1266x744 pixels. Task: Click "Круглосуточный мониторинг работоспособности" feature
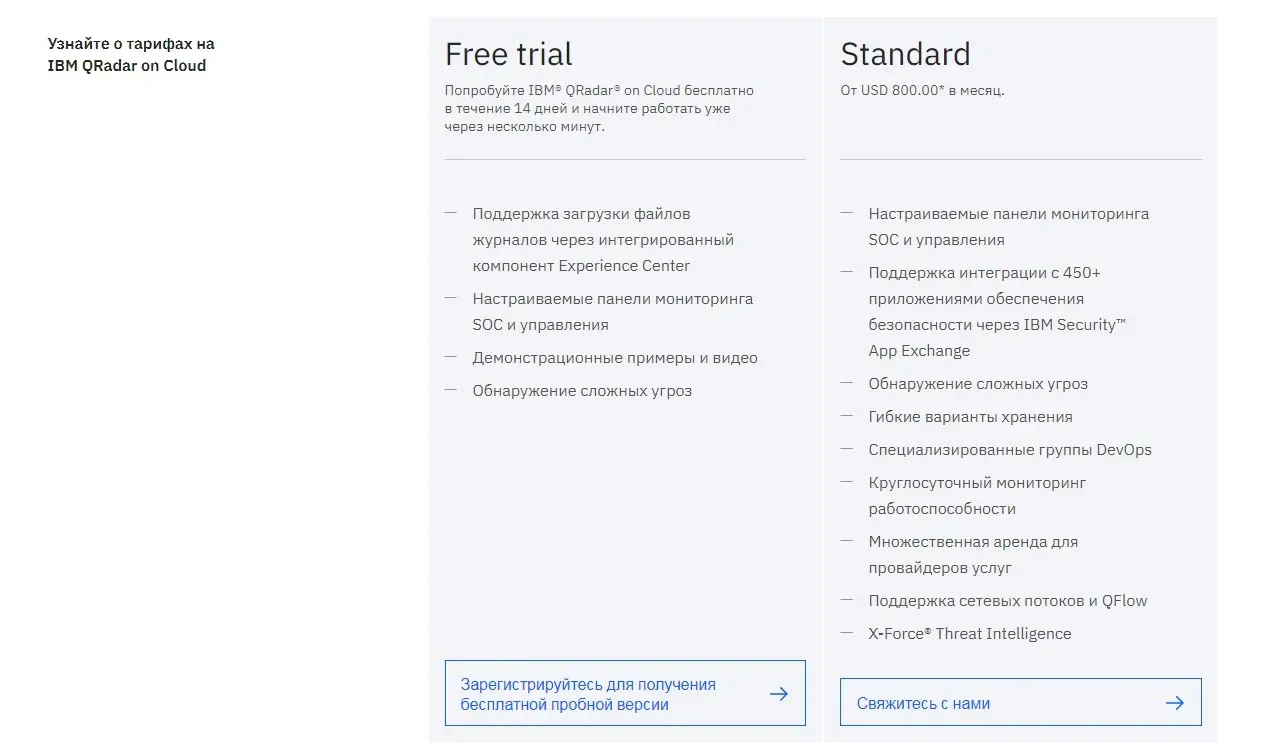[x=977, y=495]
